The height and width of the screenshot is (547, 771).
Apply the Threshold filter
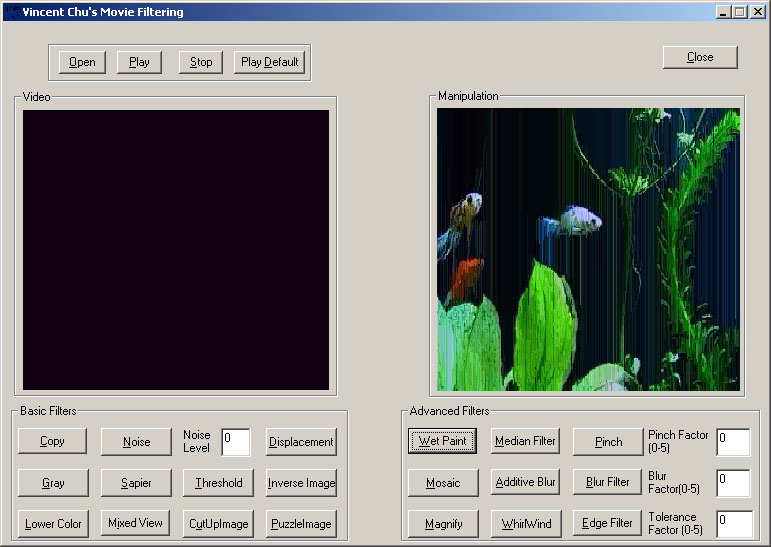tap(218, 483)
